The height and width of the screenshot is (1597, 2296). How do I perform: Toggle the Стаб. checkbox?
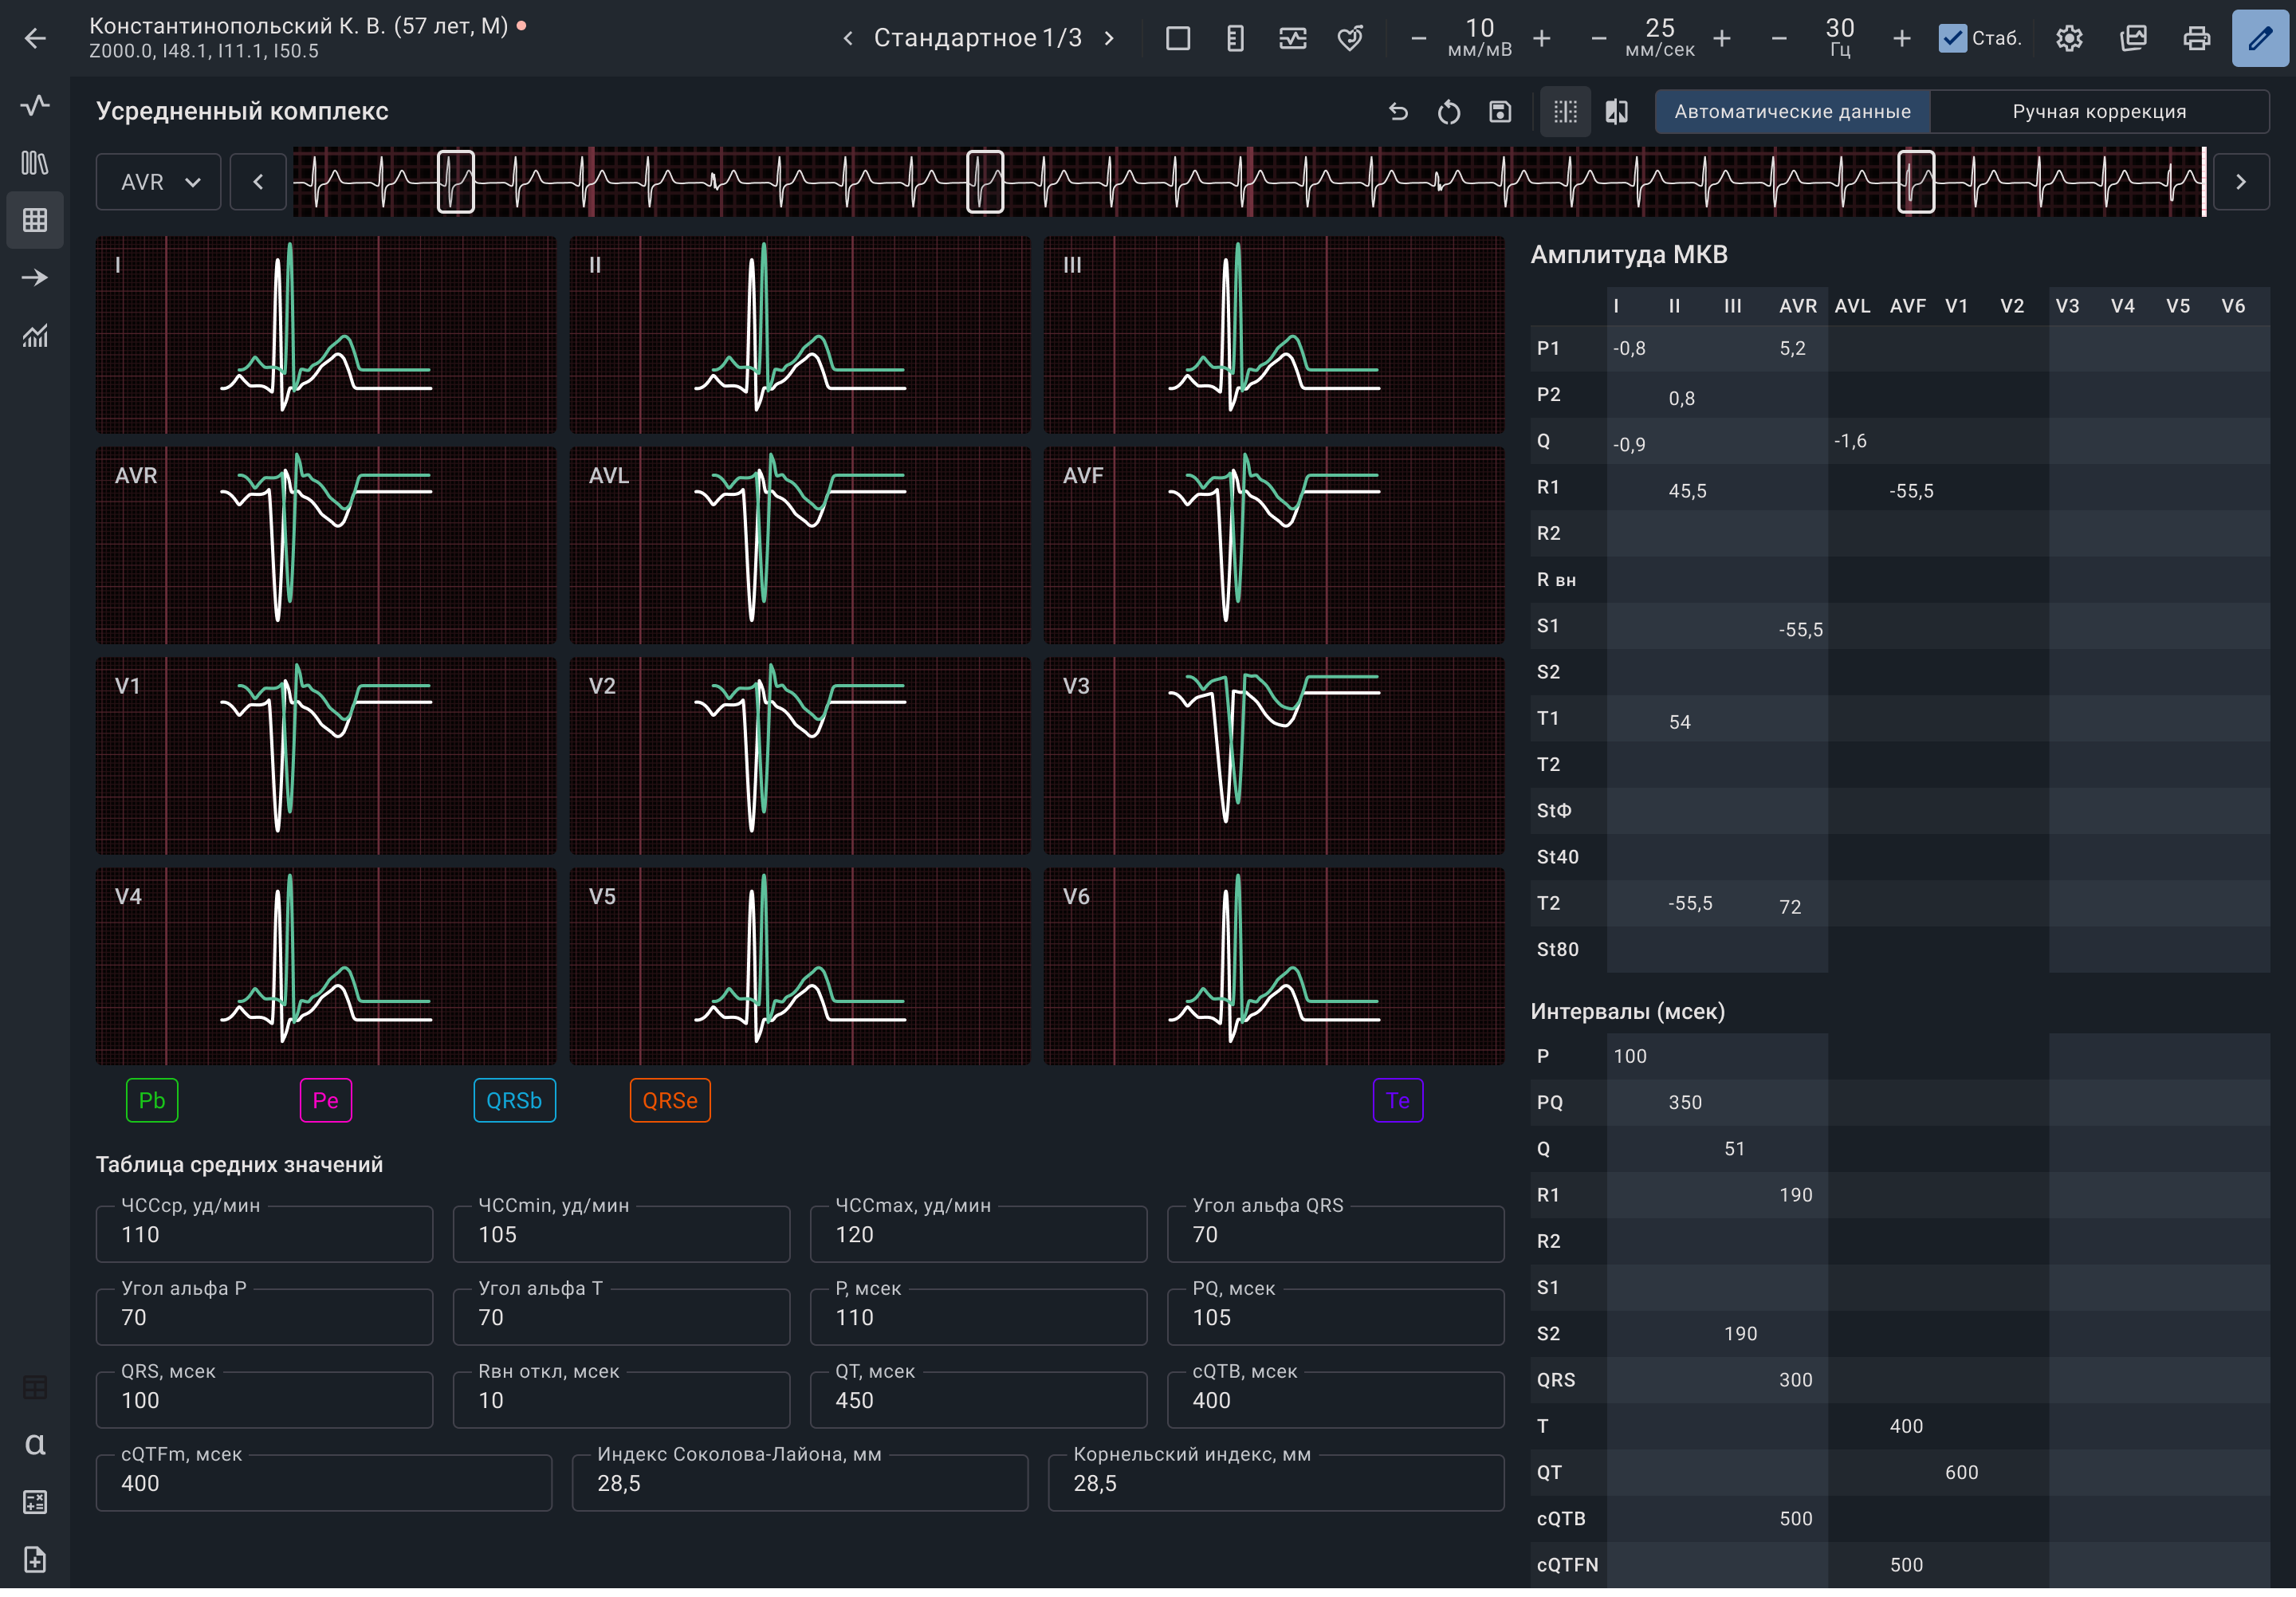pyautogui.click(x=1952, y=39)
